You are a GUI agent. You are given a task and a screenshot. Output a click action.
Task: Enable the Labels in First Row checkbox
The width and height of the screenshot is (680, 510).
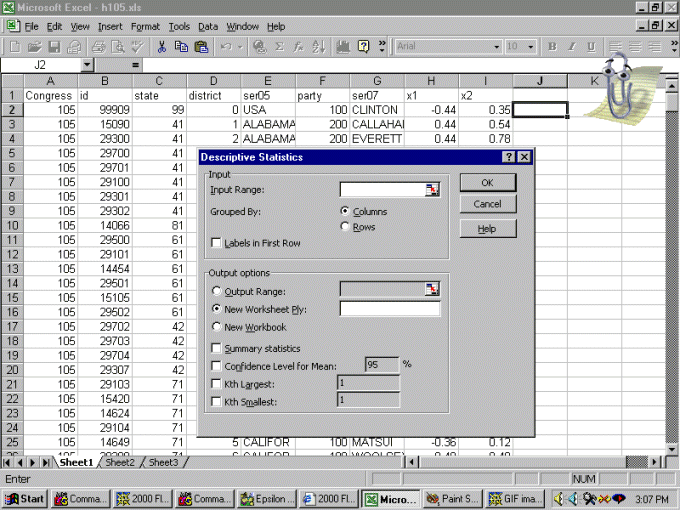click(x=216, y=243)
